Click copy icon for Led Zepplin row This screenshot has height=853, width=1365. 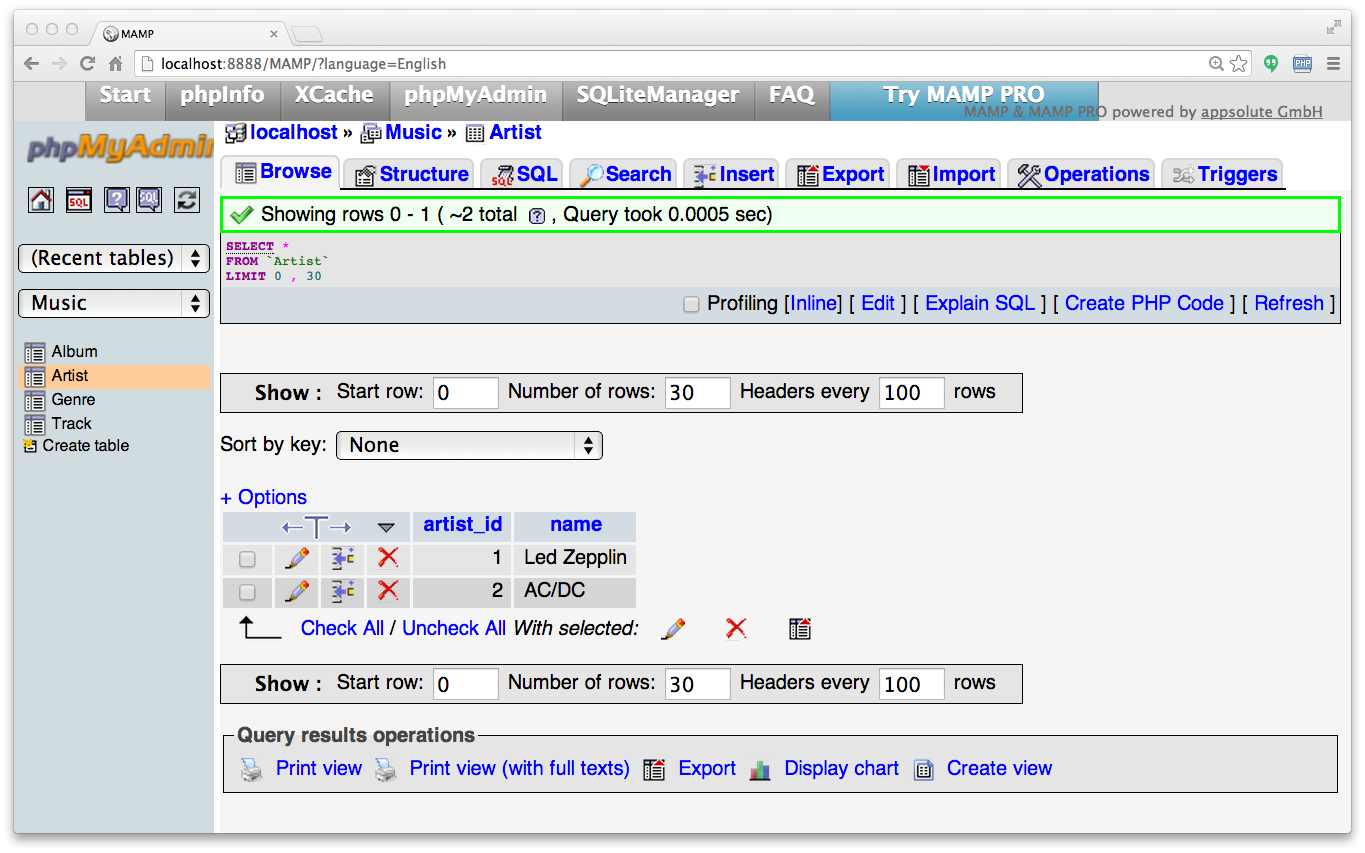(343, 558)
